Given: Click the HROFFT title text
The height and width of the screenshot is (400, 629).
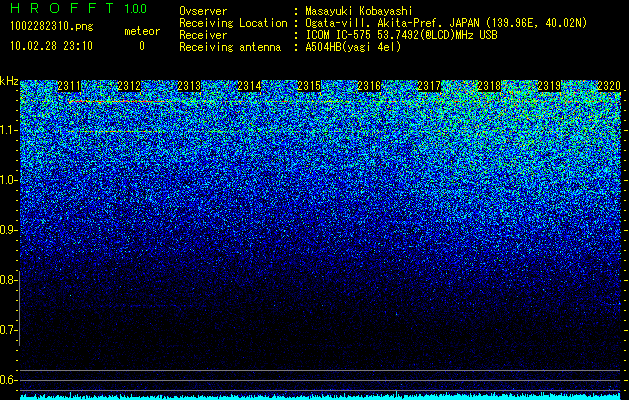Looking at the screenshot, I should pyautogui.click(x=63, y=8).
